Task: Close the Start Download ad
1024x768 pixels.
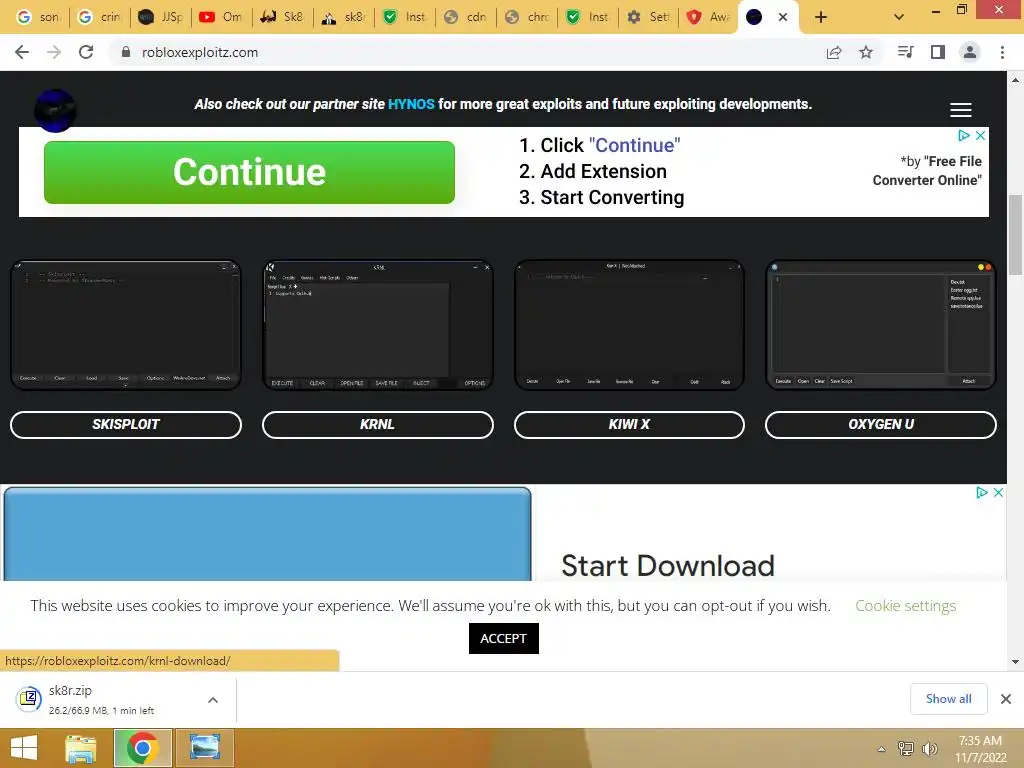Action: [x=998, y=492]
